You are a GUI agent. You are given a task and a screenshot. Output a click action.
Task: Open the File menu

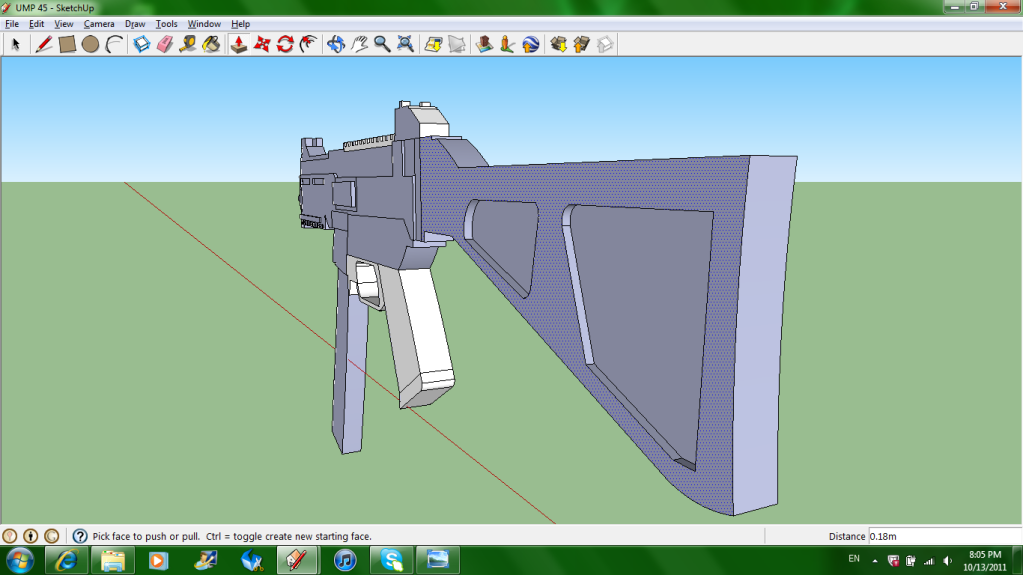12,24
